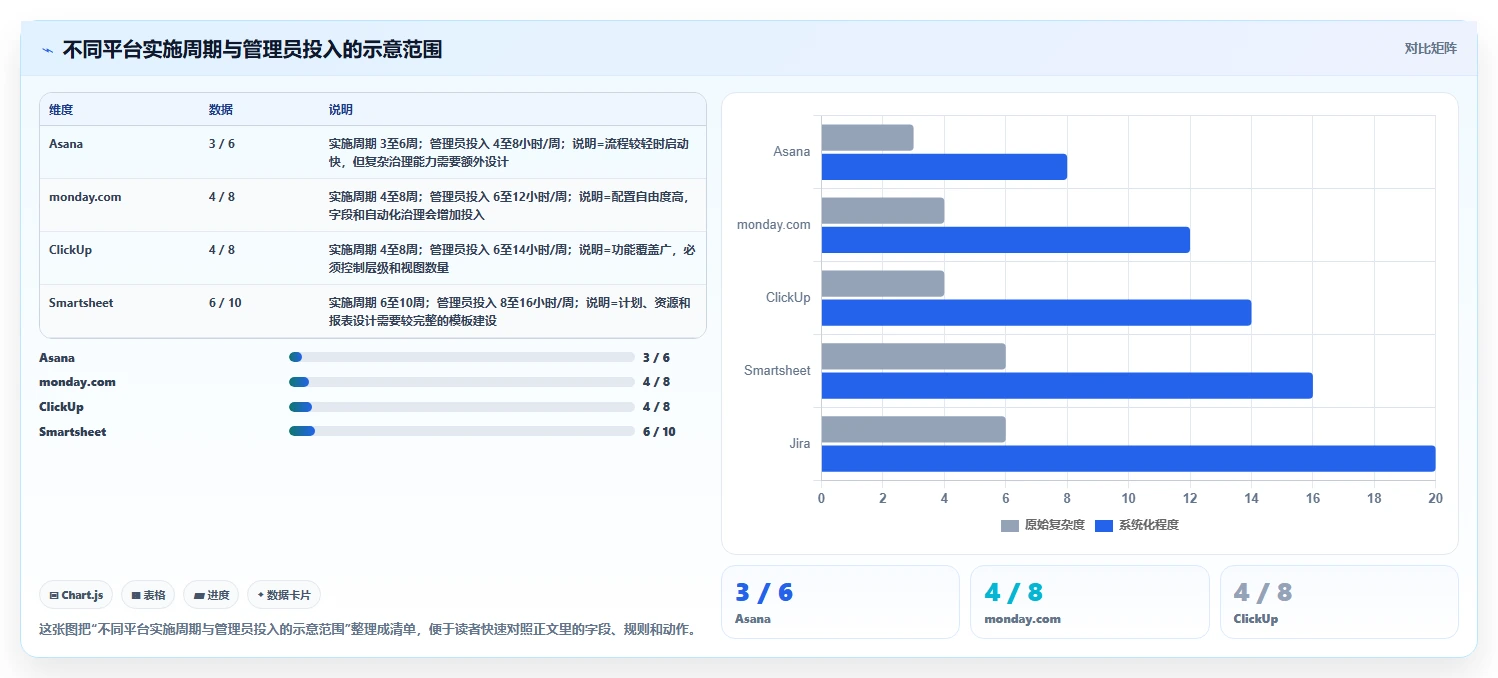Click the Asana progress bar
Image resolution: width=1498 pixels, height=678 pixels.
(462, 357)
